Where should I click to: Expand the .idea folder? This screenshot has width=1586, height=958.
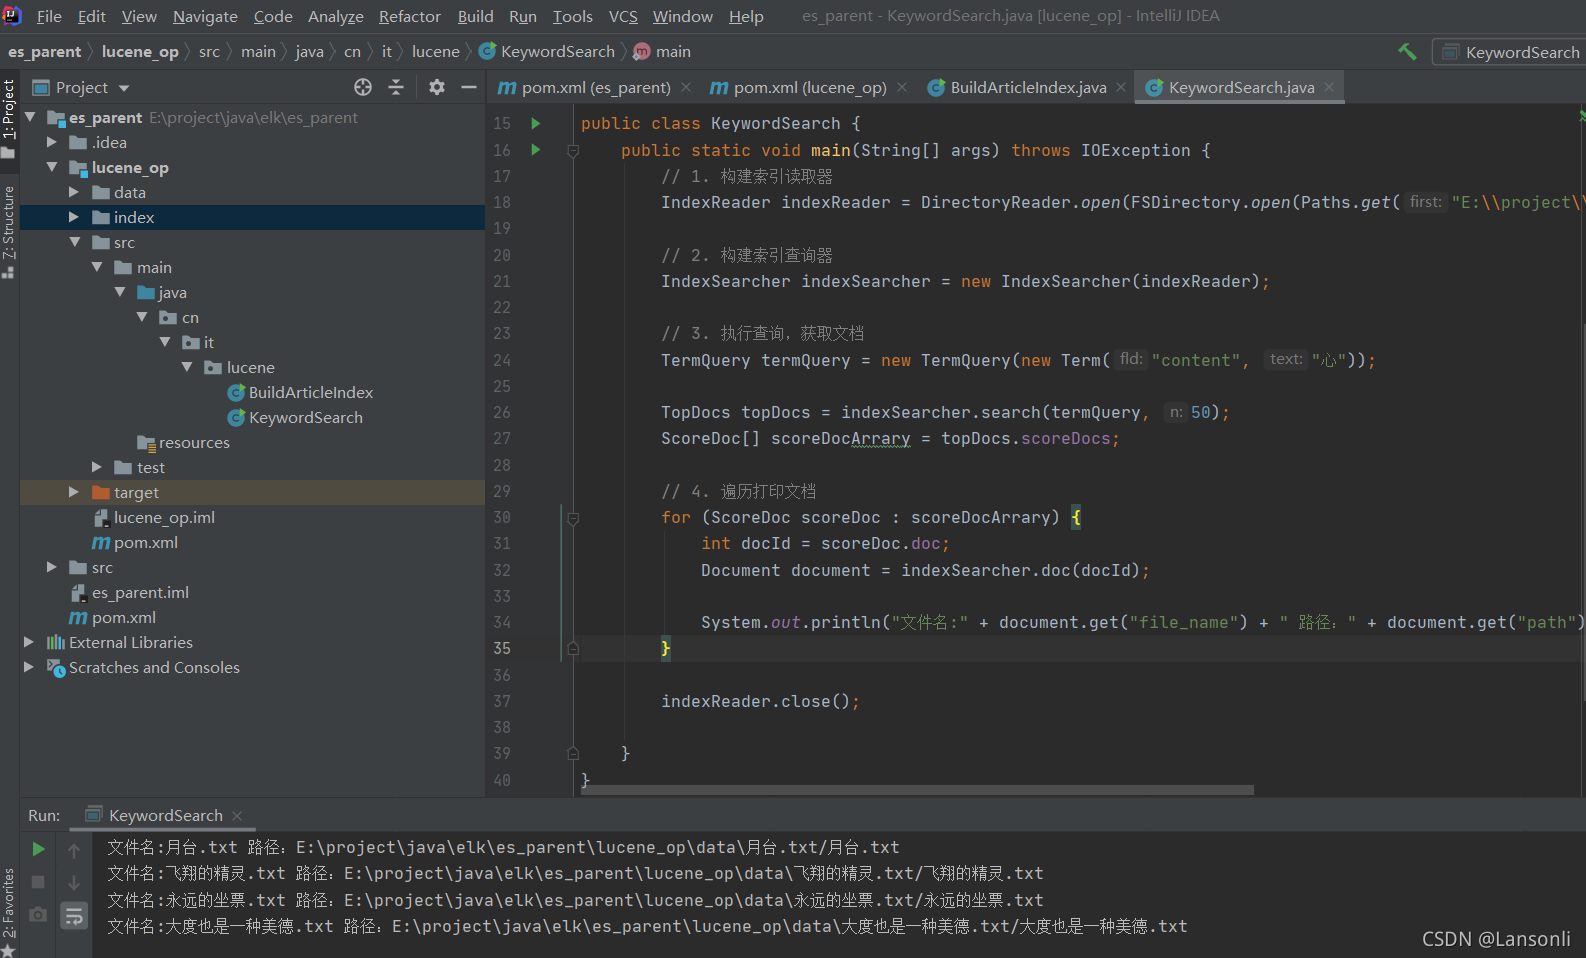click(52, 142)
